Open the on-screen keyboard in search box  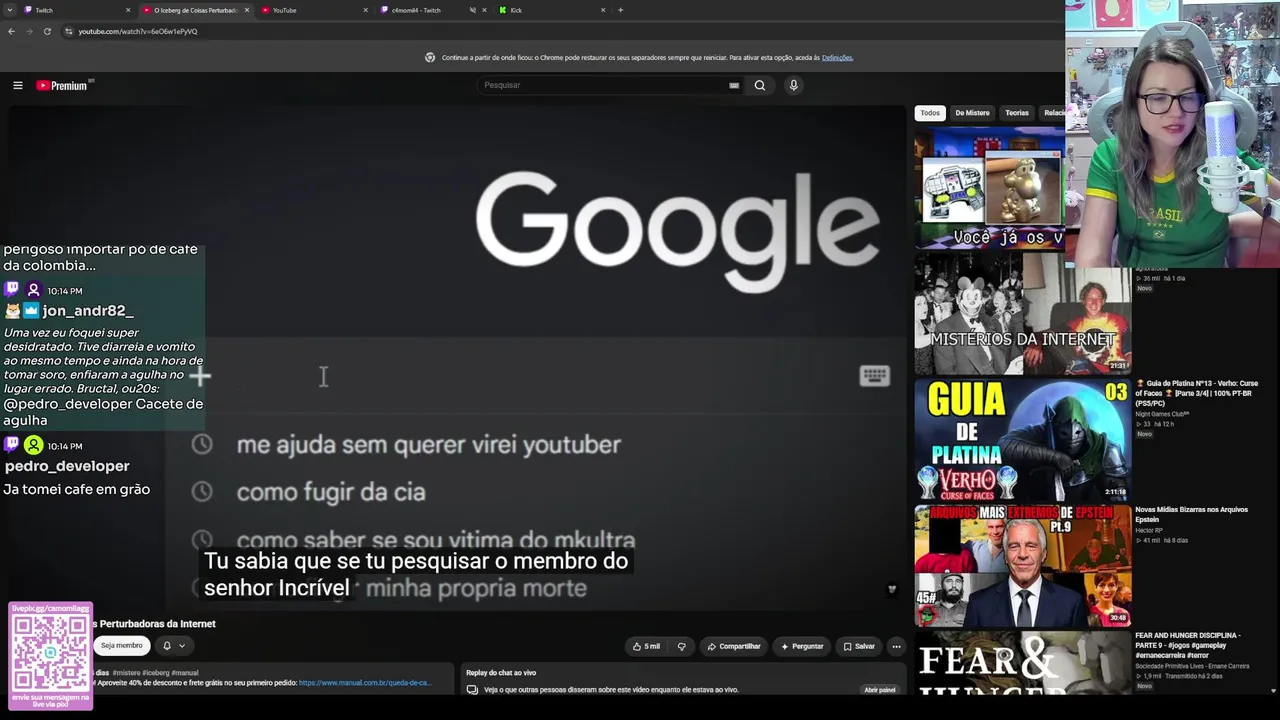coord(734,85)
